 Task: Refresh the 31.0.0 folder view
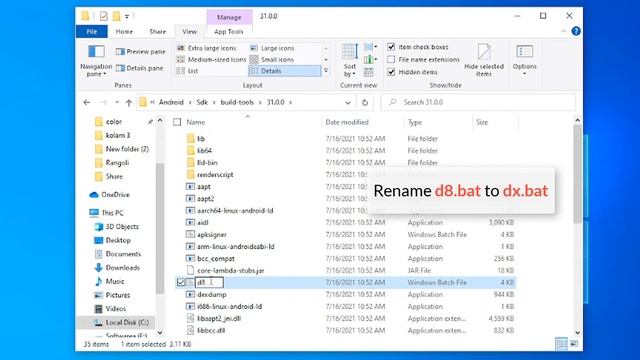(365, 102)
